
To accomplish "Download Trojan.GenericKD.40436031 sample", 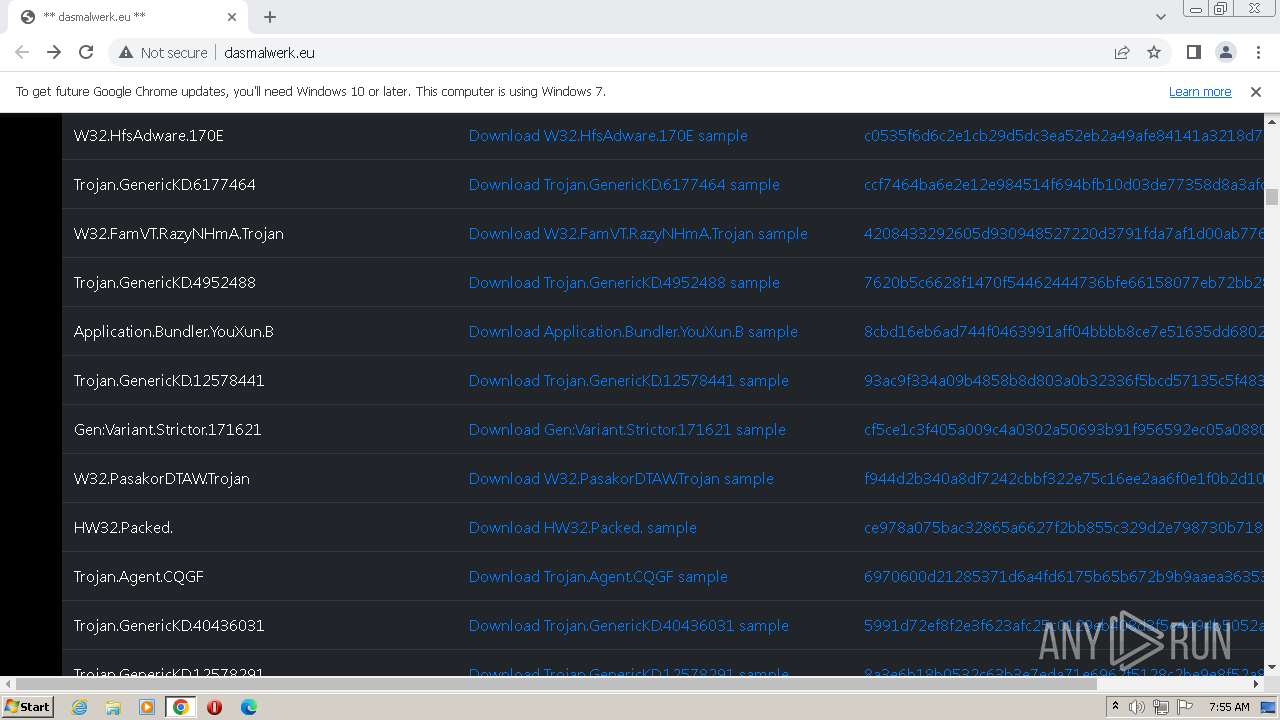I will pyautogui.click(x=629, y=625).
